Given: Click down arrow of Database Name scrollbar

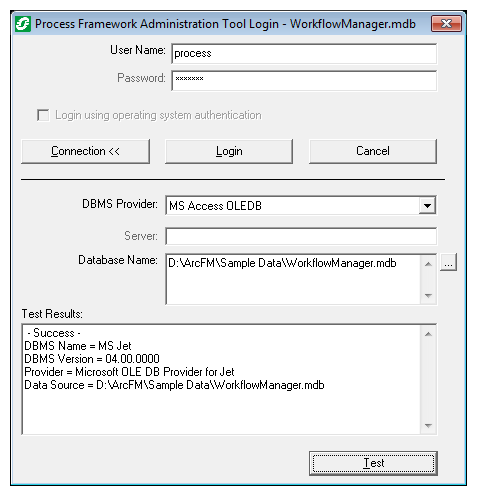Looking at the screenshot, I should point(428,296).
